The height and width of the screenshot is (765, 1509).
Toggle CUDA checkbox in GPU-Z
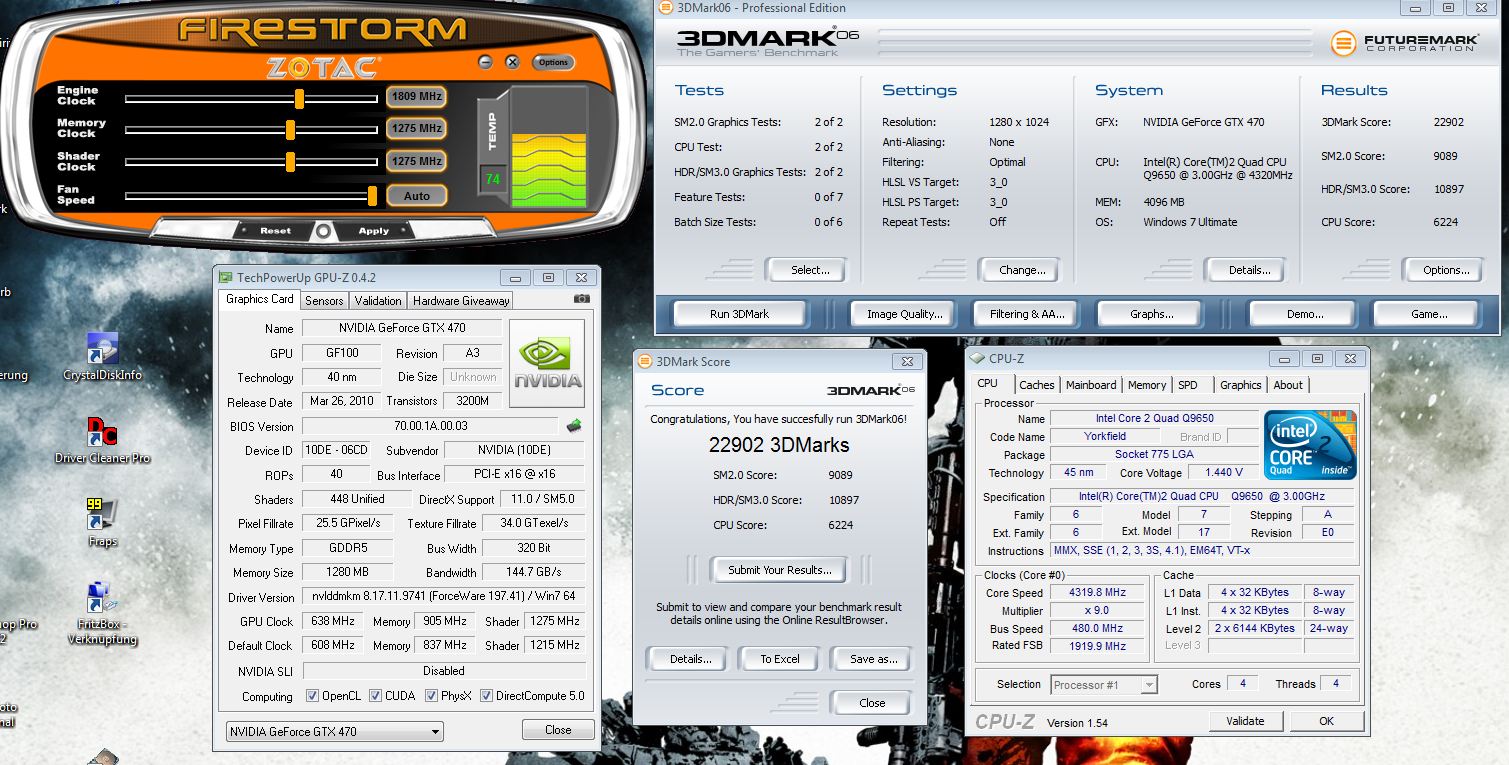tap(376, 696)
